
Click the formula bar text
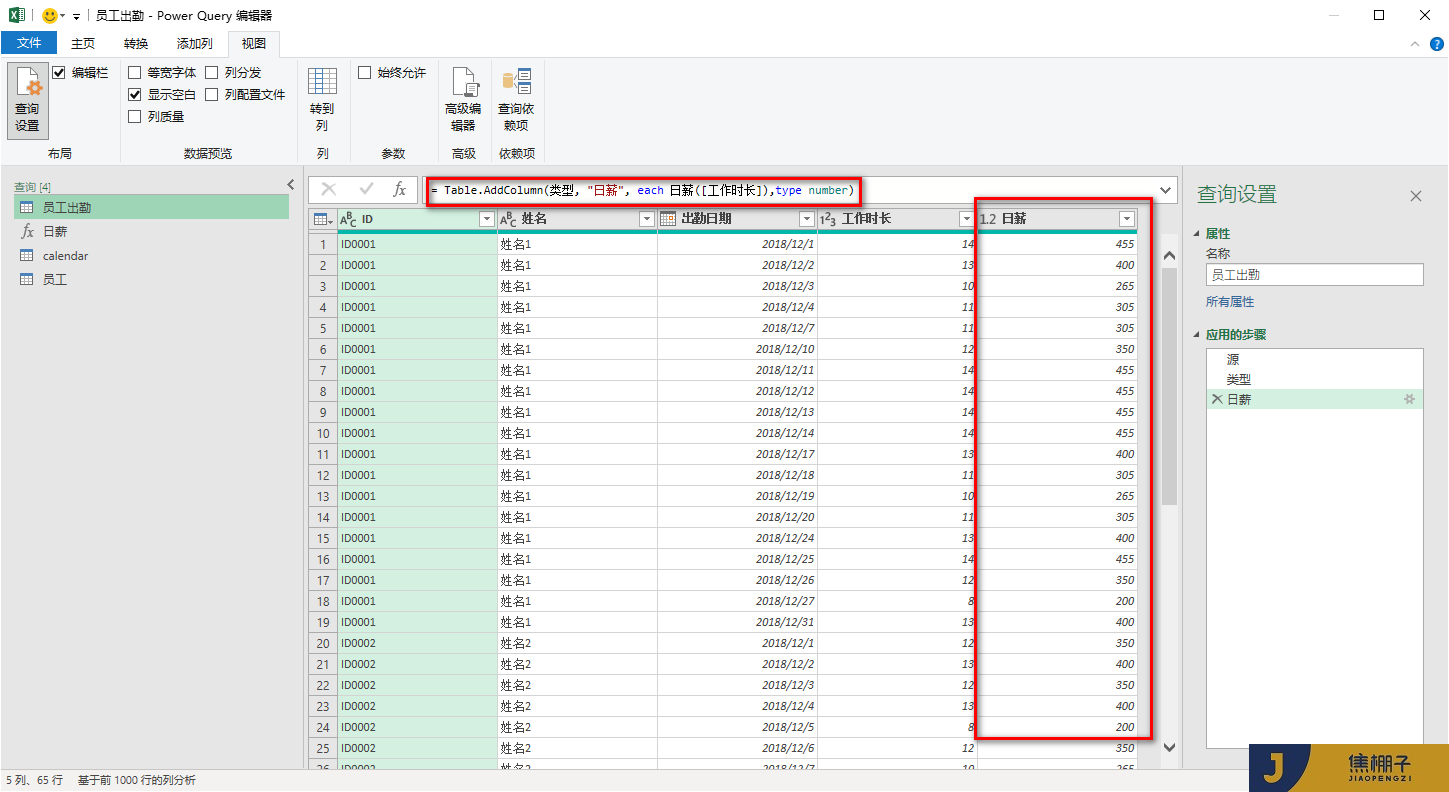pos(642,190)
